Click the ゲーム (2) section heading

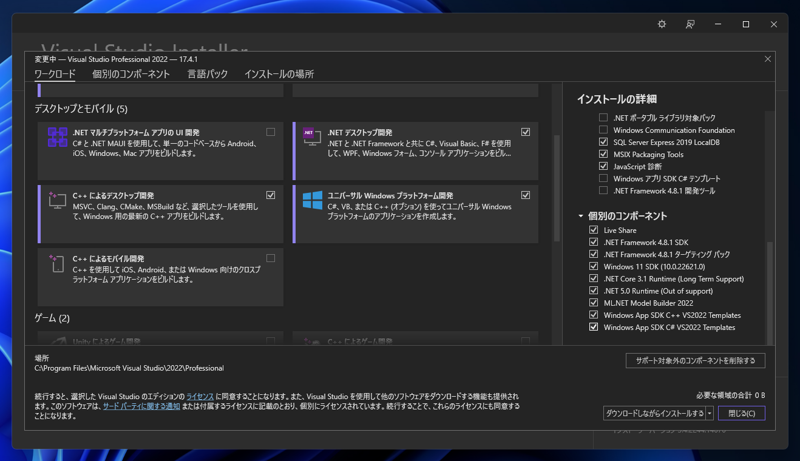click(x=52, y=318)
